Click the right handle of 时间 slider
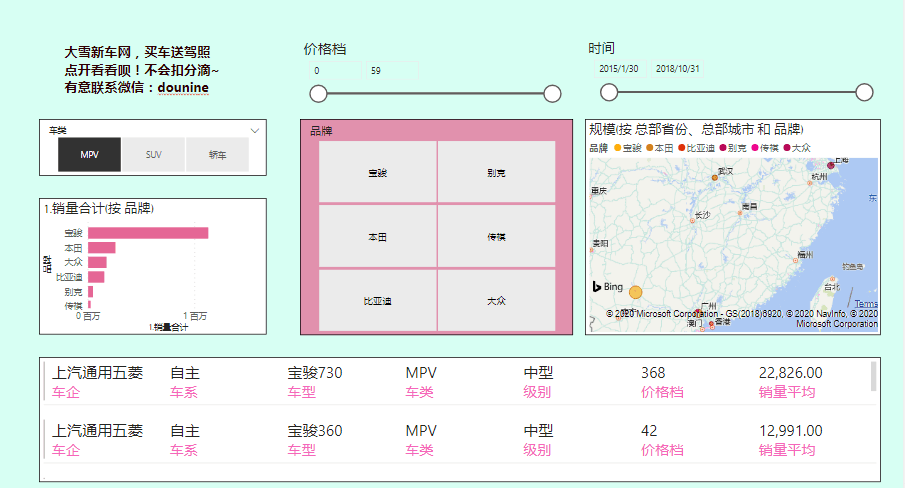 pos(864,92)
